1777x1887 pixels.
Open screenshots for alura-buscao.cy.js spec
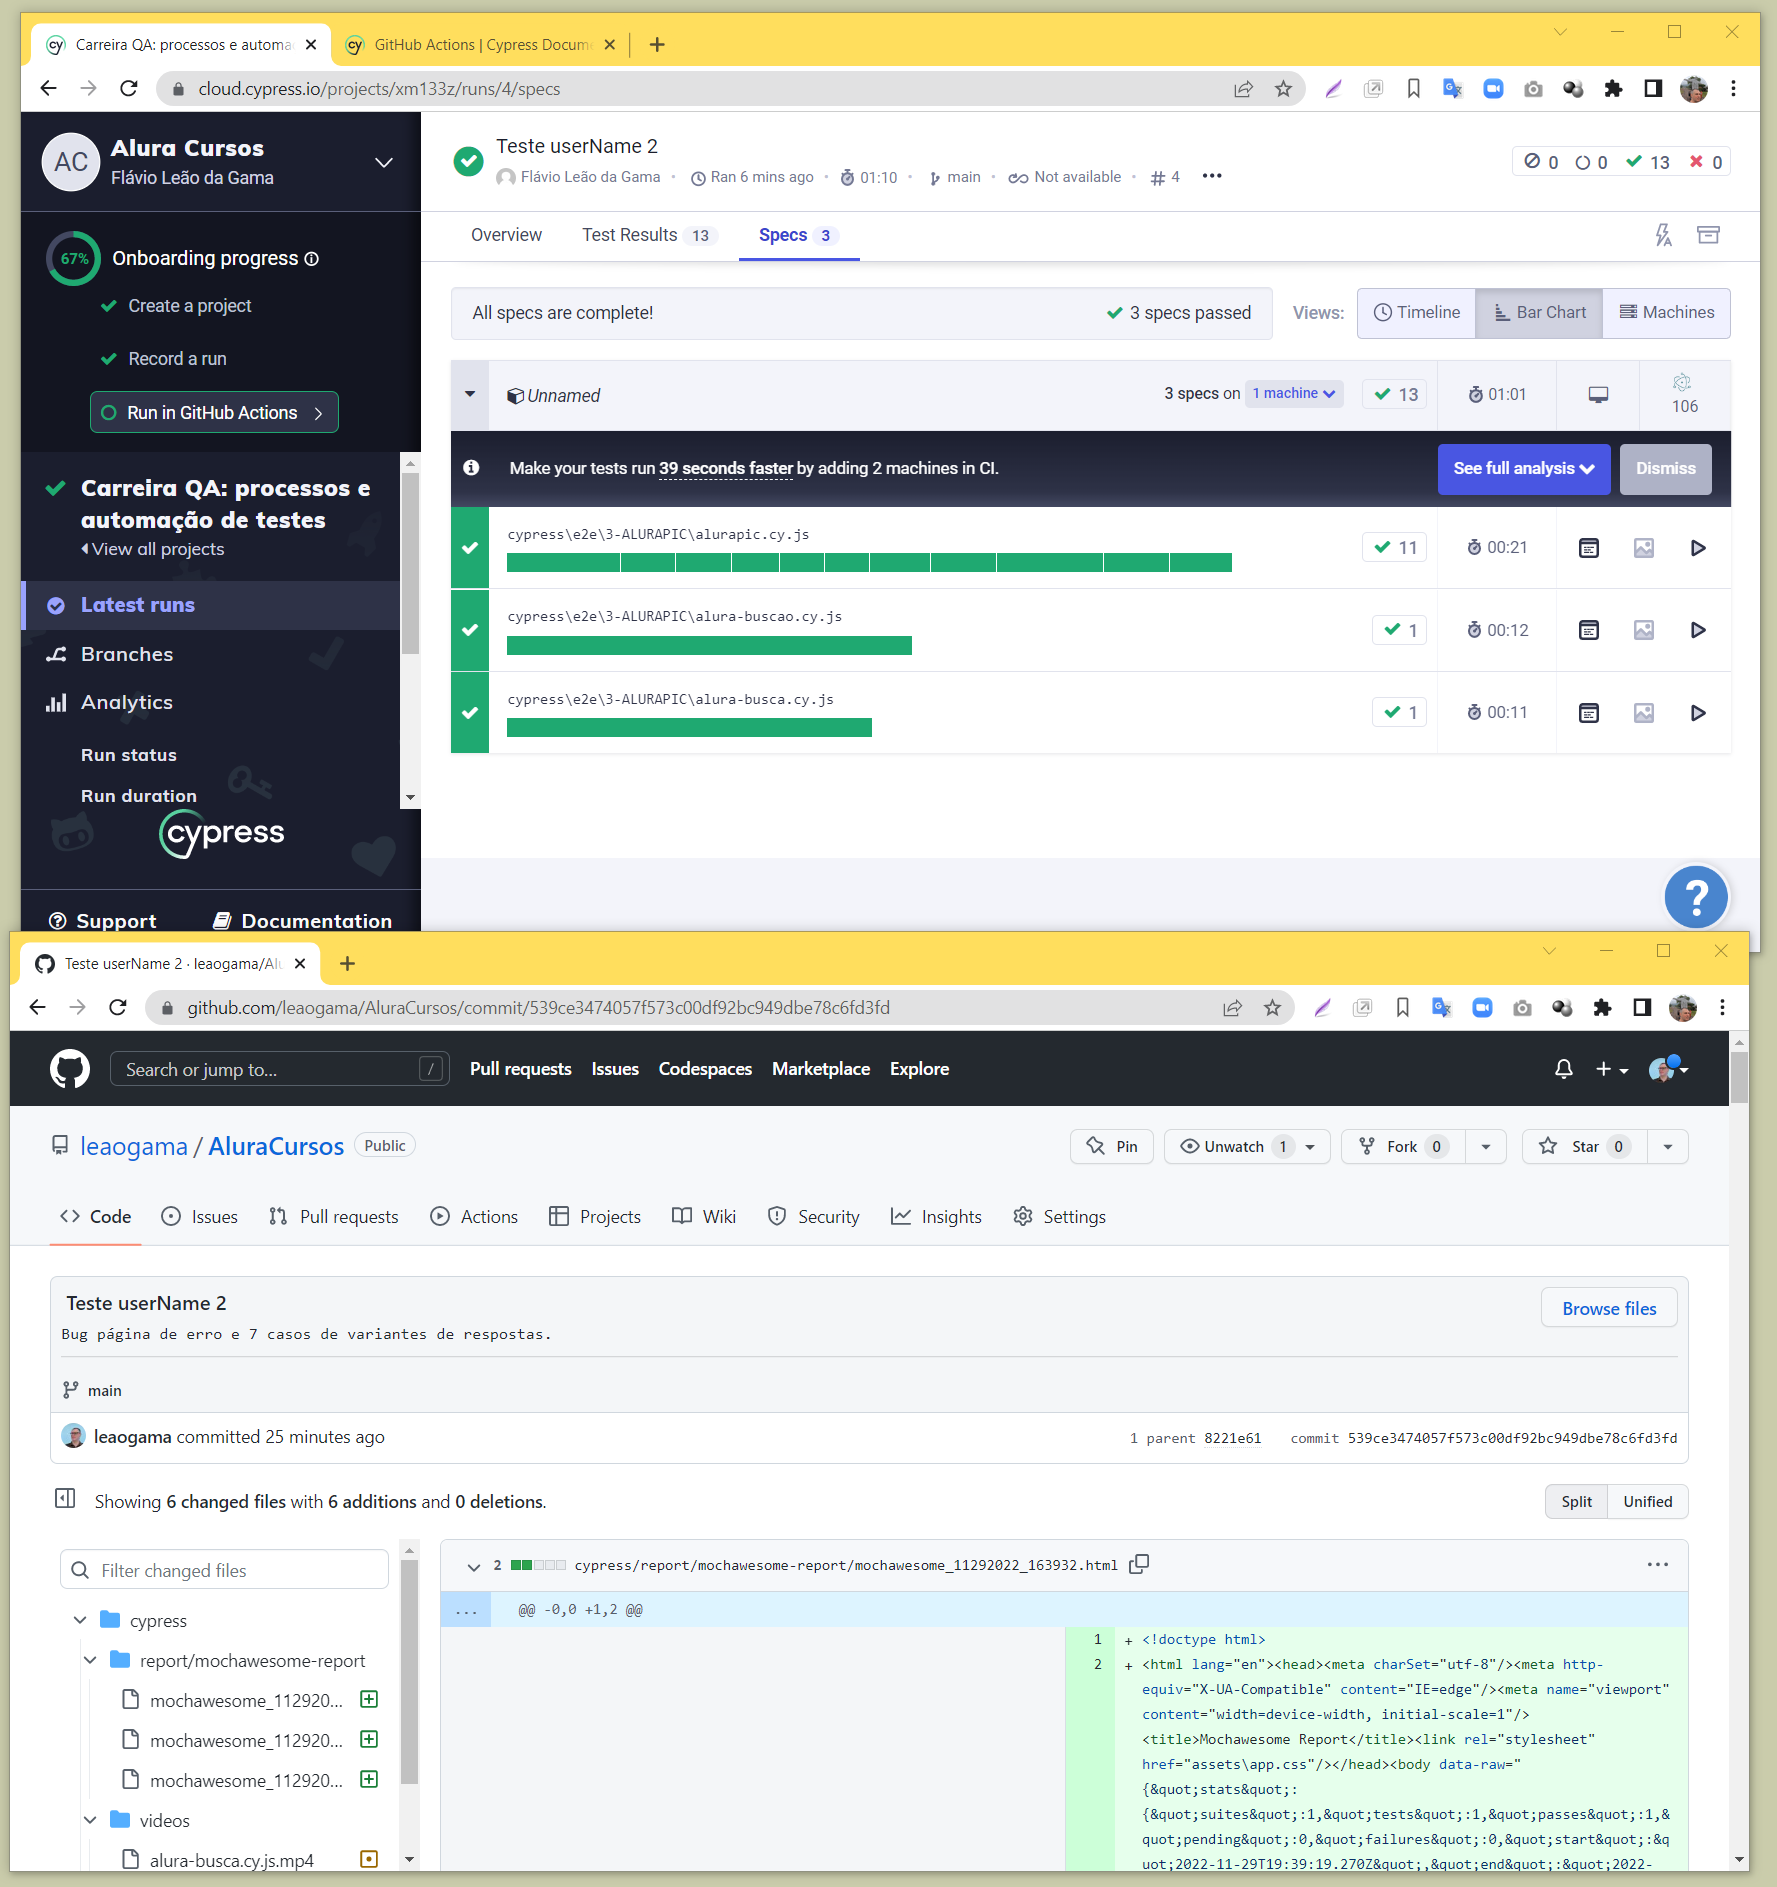(x=1643, y=630)
